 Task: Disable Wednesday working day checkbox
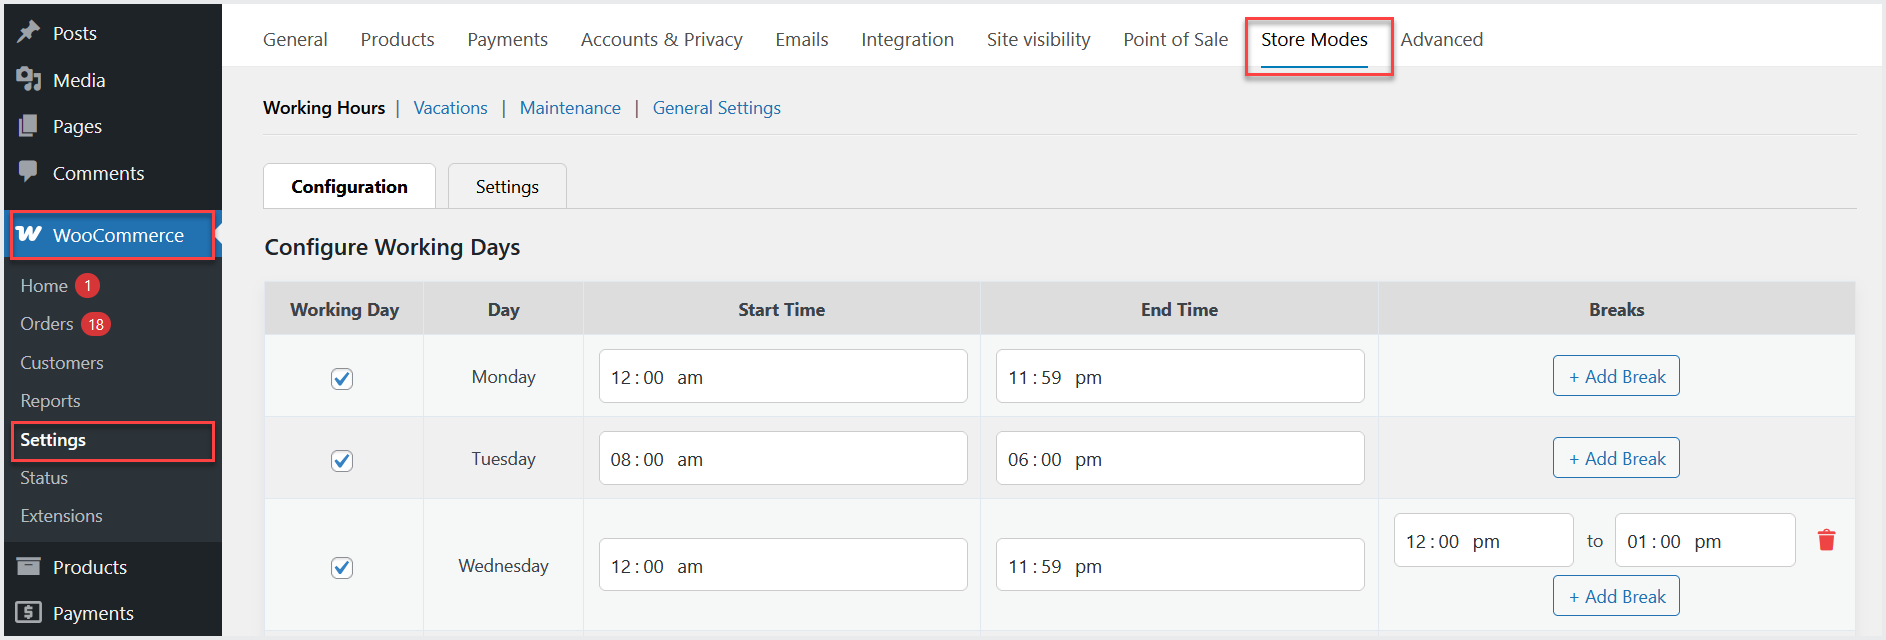click(x=342, y=567)
